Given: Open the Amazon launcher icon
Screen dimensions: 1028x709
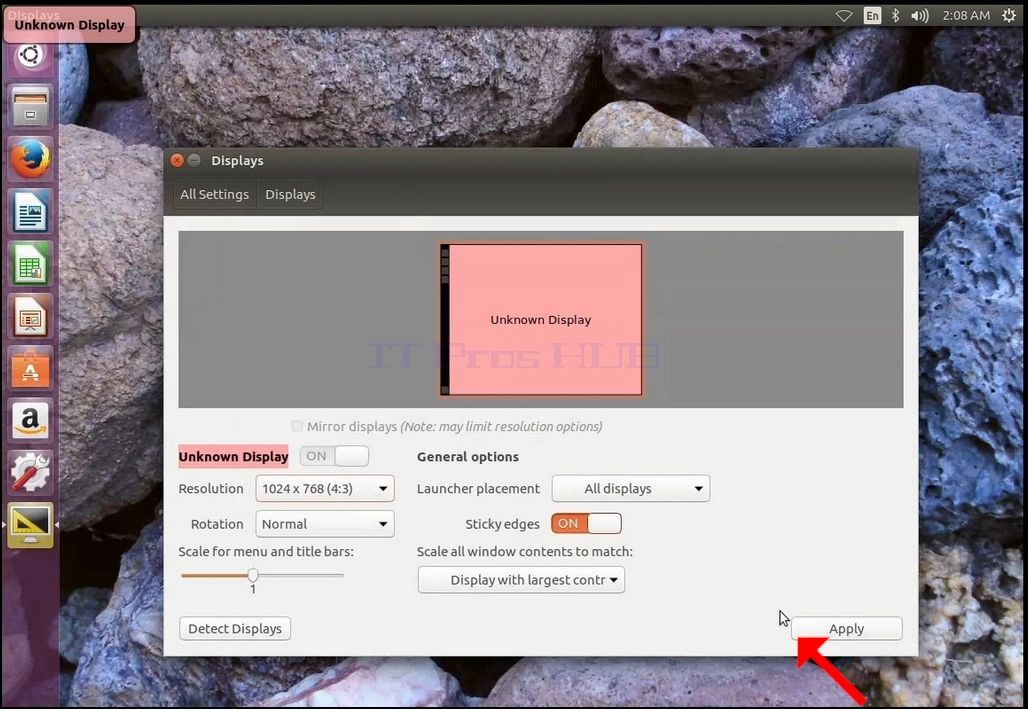Looking at the screenshot, I should click(30, 420).
